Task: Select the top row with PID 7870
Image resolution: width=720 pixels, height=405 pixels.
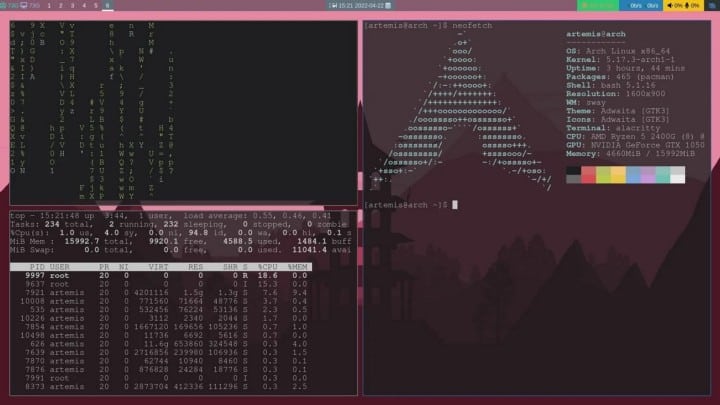Action: pyautogui.click(x=161, y=361)
